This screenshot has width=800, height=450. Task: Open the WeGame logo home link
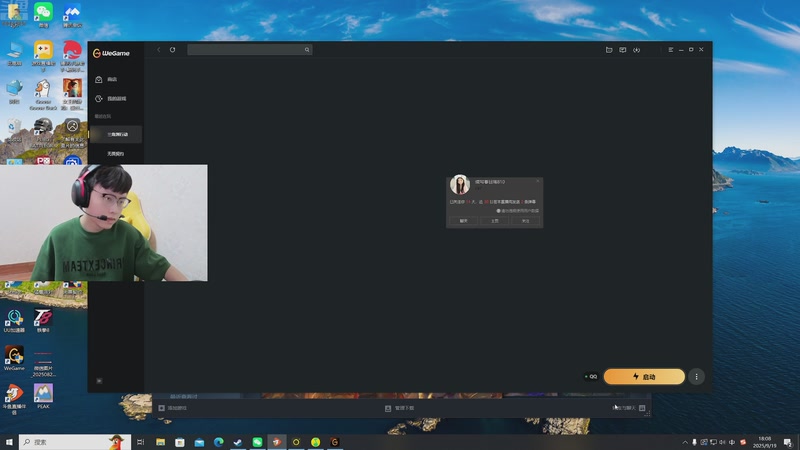click(x=111, y=53)
